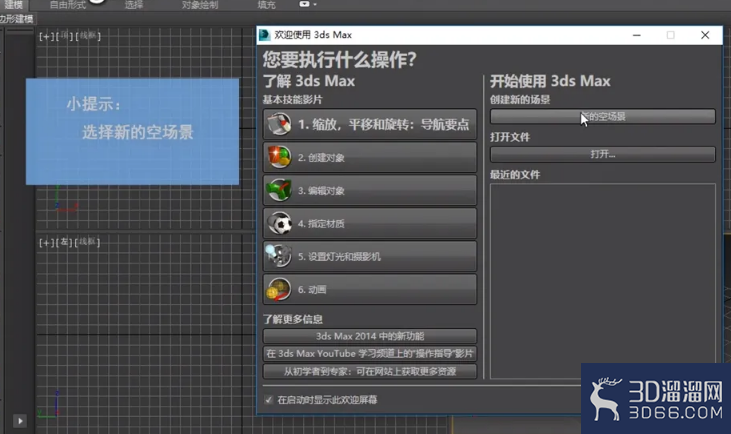731x434 pixels.
Task: Open tutorial 3. 编辑对象
Action: coord(370,191)
